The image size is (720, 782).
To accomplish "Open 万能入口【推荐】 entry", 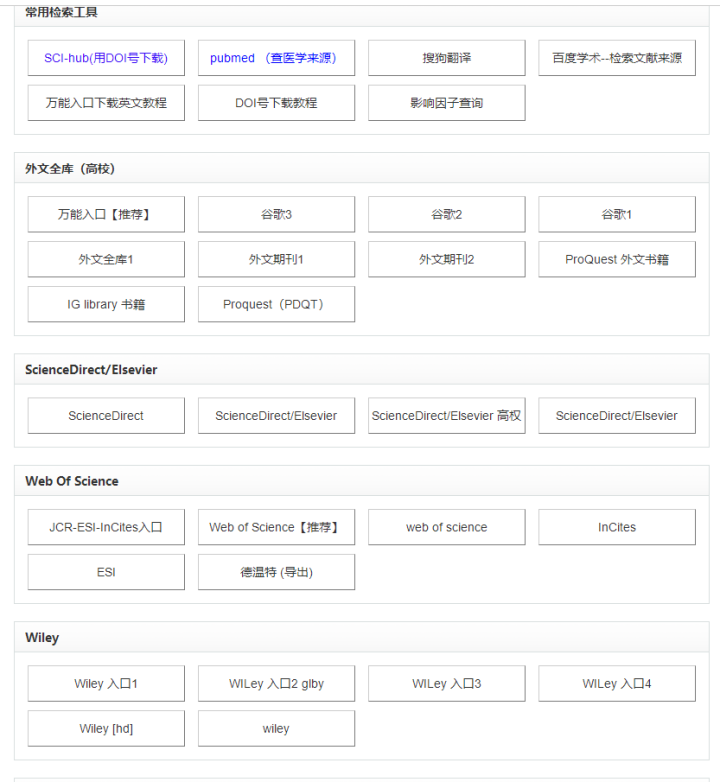I will (x=106, y=214).
